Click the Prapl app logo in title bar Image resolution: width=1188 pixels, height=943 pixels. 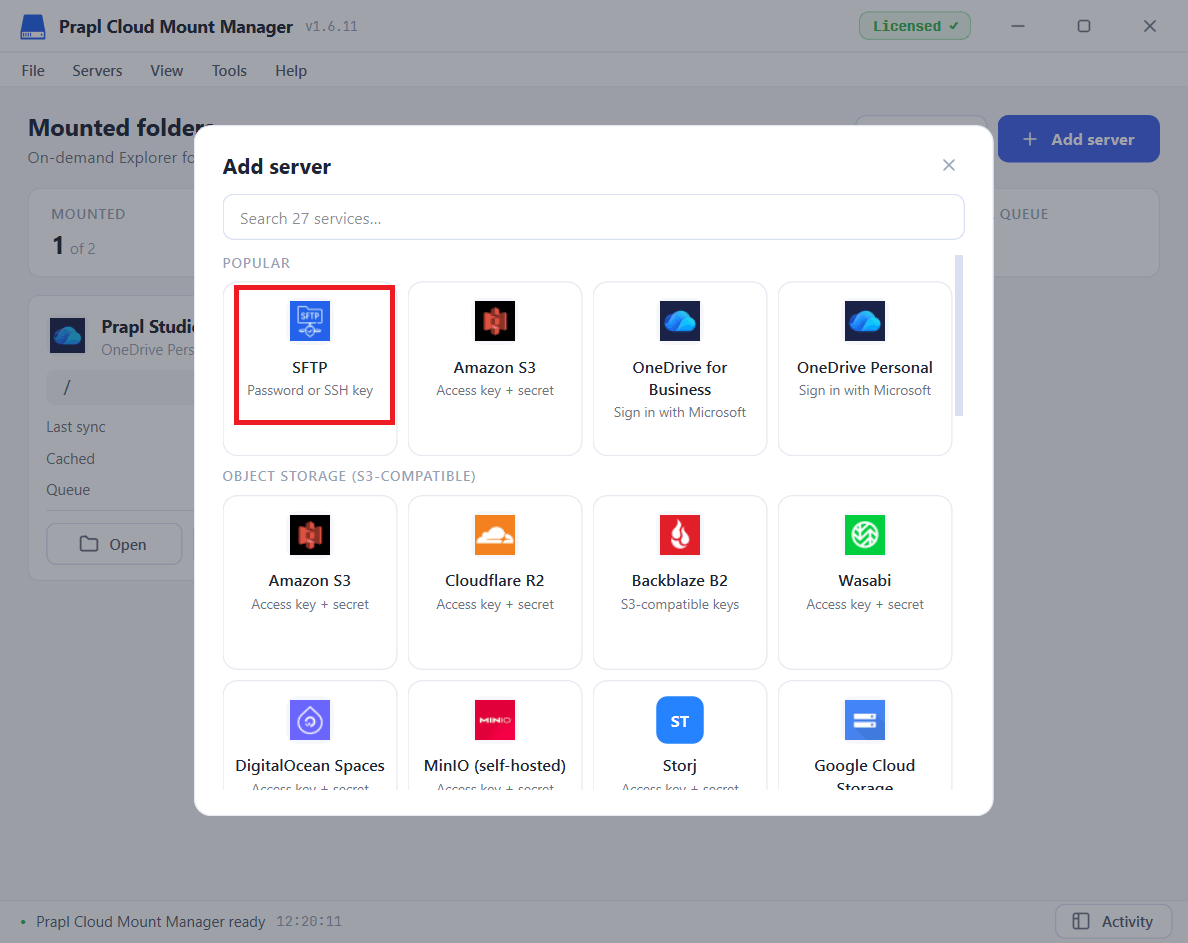pyautogui.click(x=33, y=27)
